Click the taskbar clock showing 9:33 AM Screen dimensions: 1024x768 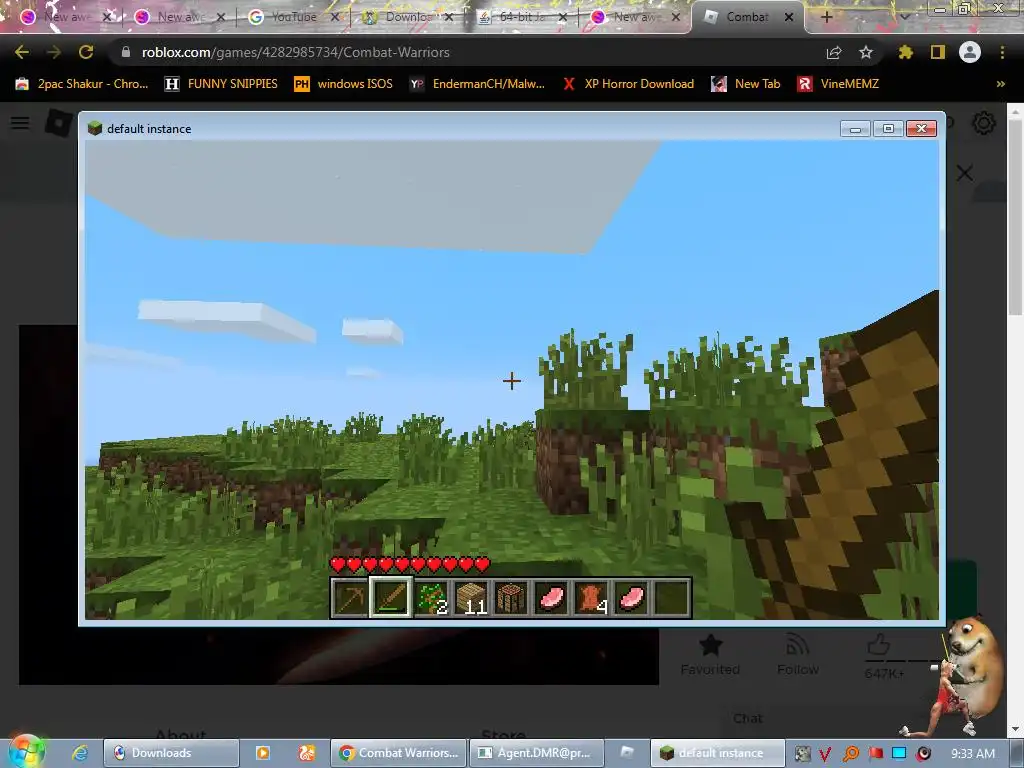pyautogui.click(x=973, y=754)
